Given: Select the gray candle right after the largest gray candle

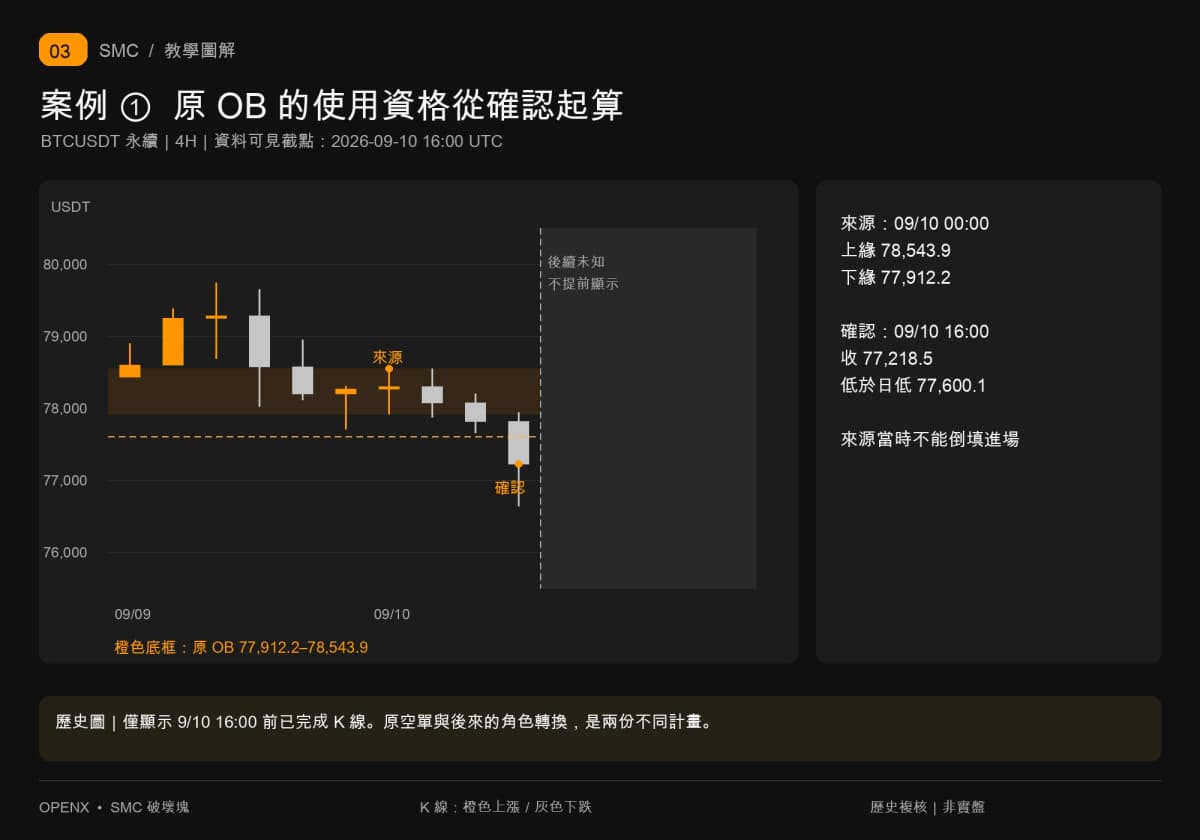Looking at the screenshot, I should click(x=303, y=380).
